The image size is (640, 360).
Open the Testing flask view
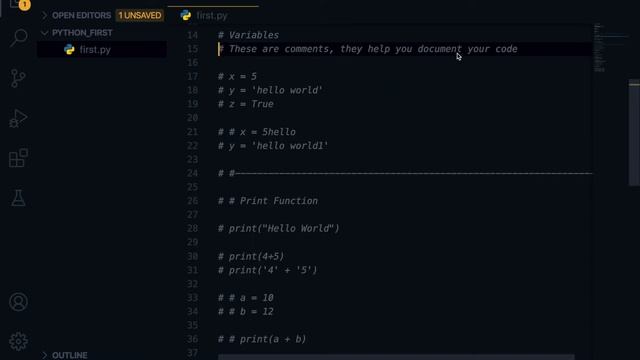tap(18, 198)
